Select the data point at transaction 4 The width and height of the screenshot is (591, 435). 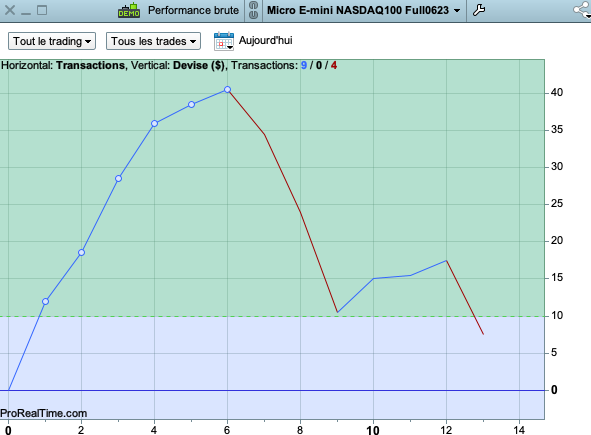click(155, 123)
